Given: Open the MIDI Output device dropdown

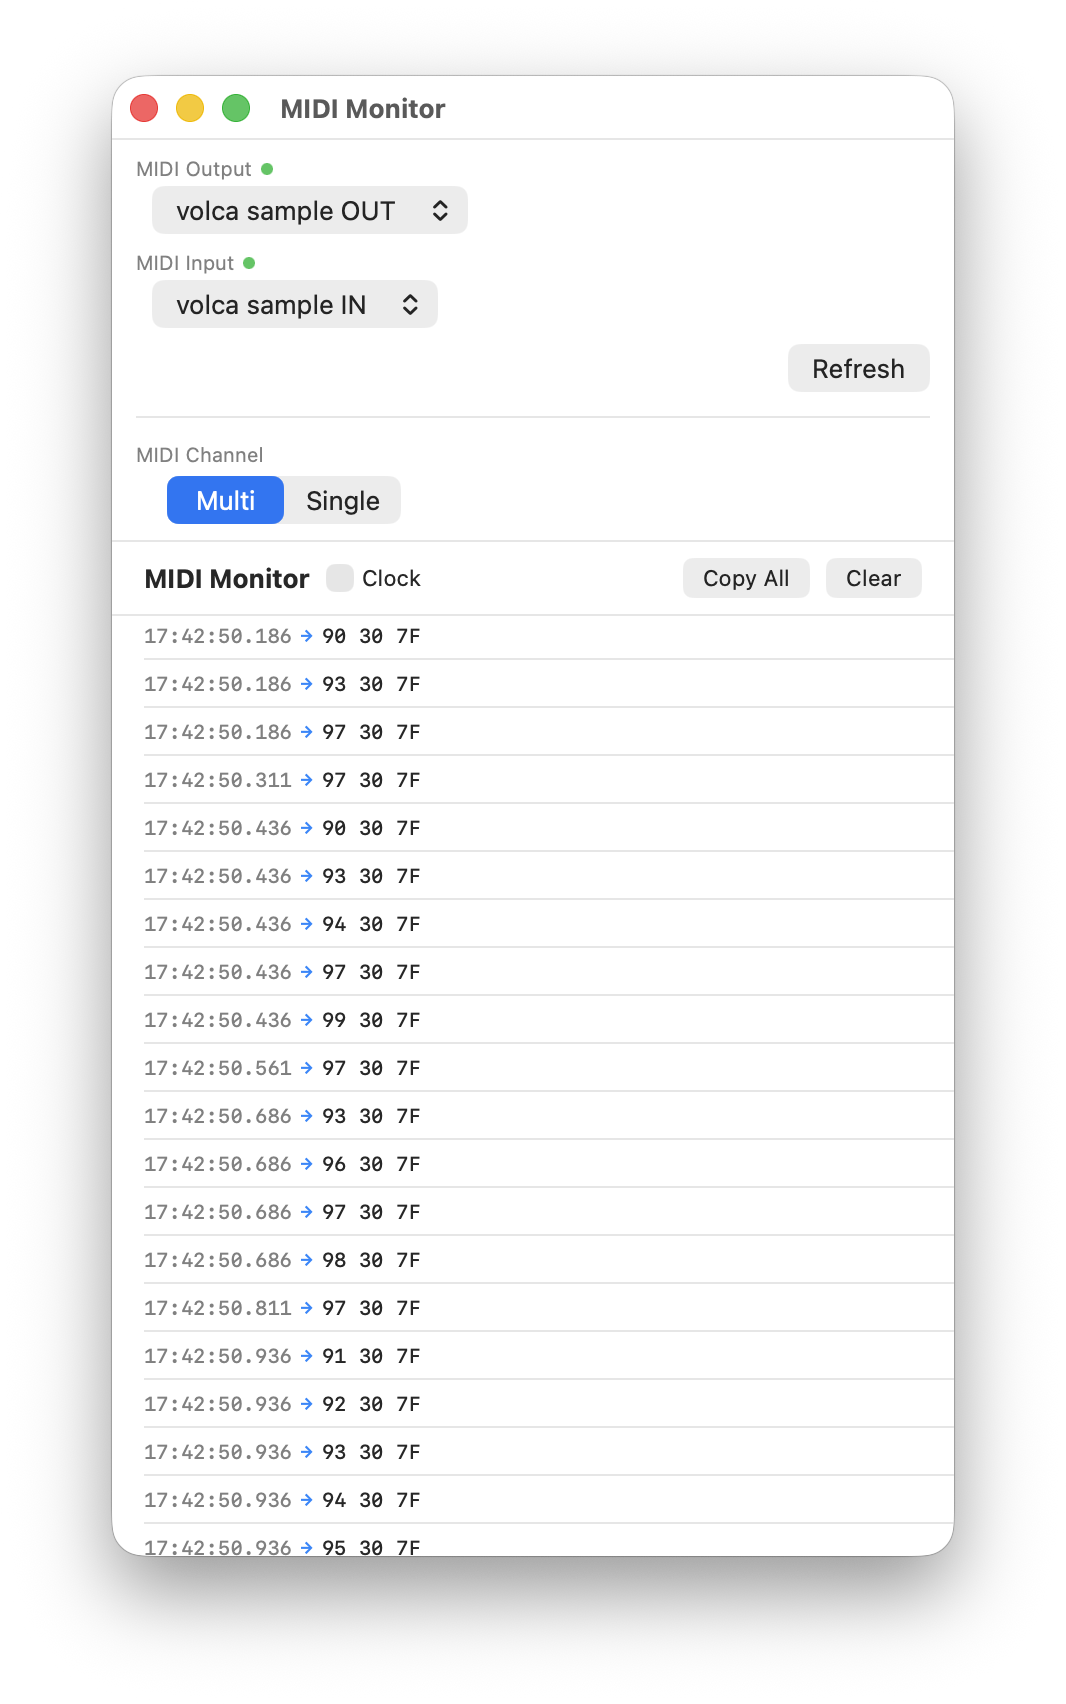Looking at the screenshot, I should (x=309, y=210).
